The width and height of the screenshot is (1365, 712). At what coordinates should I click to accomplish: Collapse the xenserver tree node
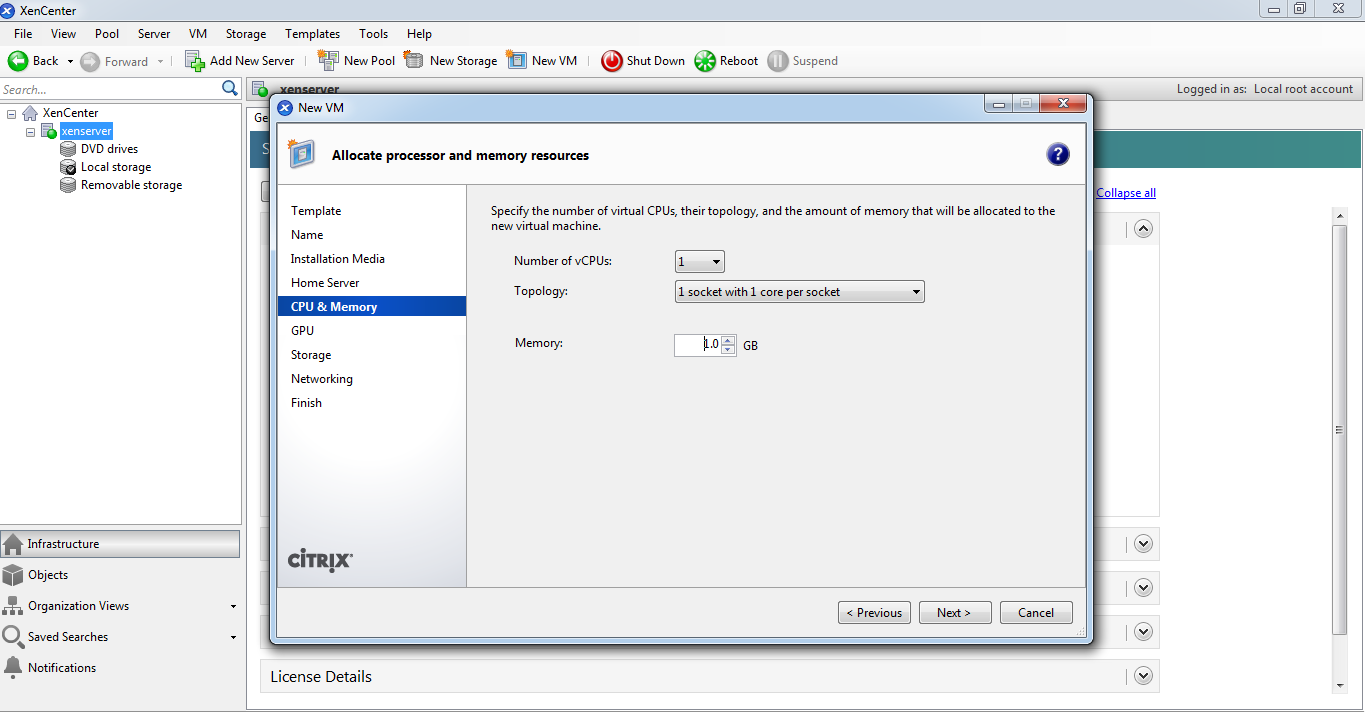[30, 131]
